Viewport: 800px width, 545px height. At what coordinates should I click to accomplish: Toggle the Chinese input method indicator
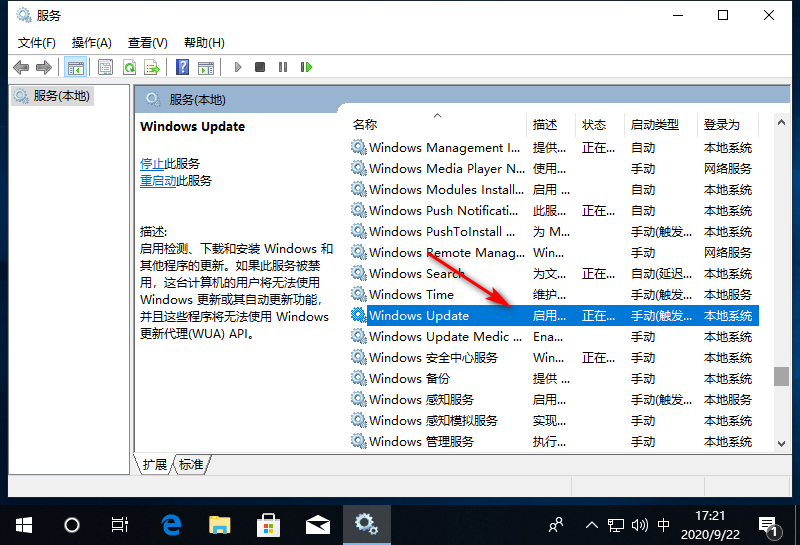pyautogui.click(x=666, y=524)
